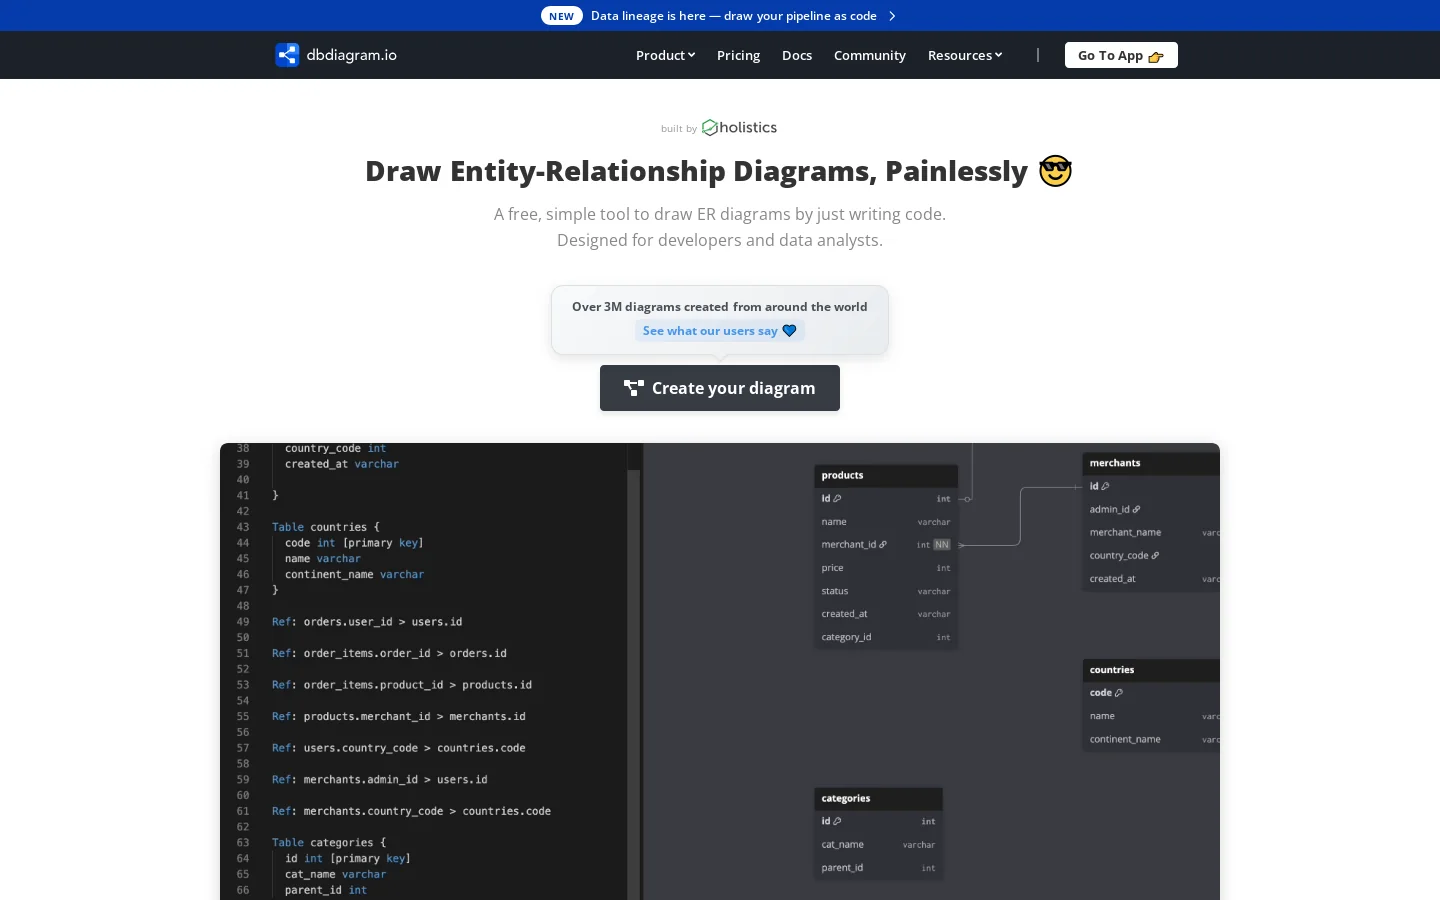Click the key icon beside countries code
Viewport: 1440px width, 900px height.
pos(1119,693)
